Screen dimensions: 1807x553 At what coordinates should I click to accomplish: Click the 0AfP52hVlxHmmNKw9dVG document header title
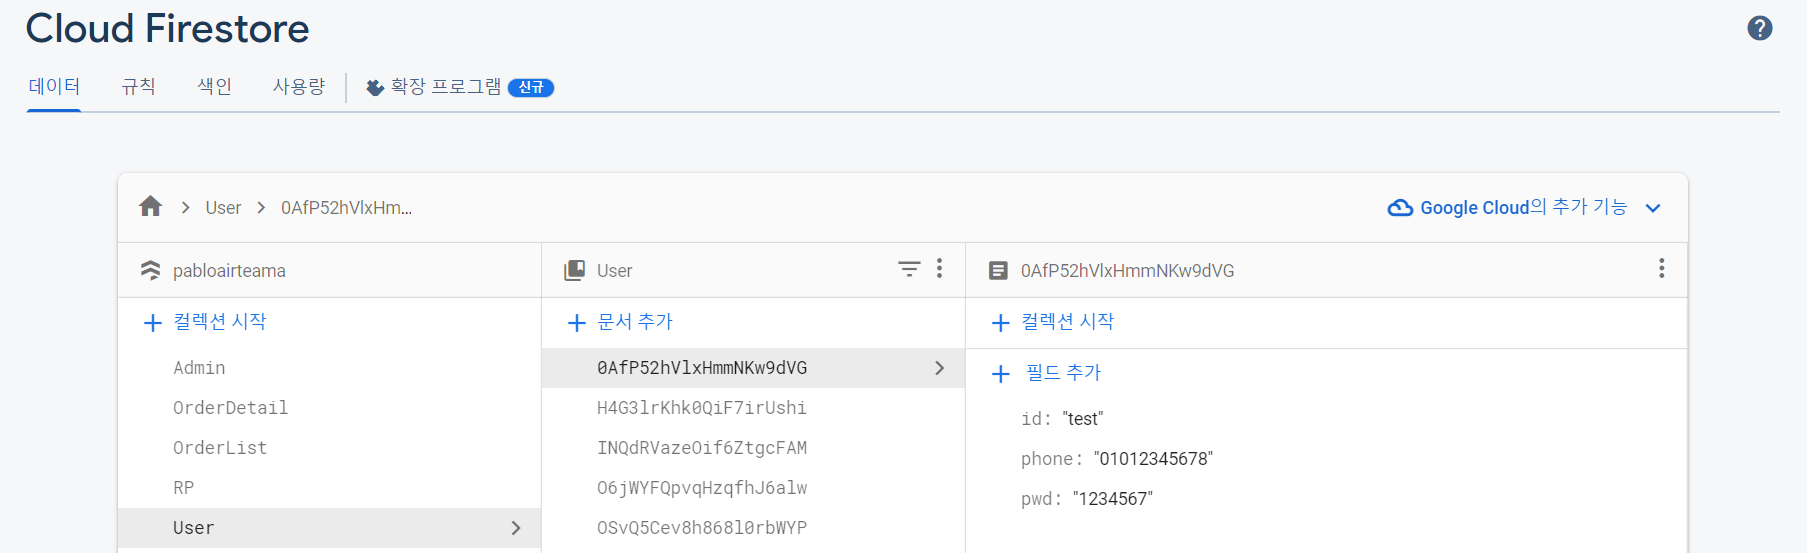coord(1127,271)
